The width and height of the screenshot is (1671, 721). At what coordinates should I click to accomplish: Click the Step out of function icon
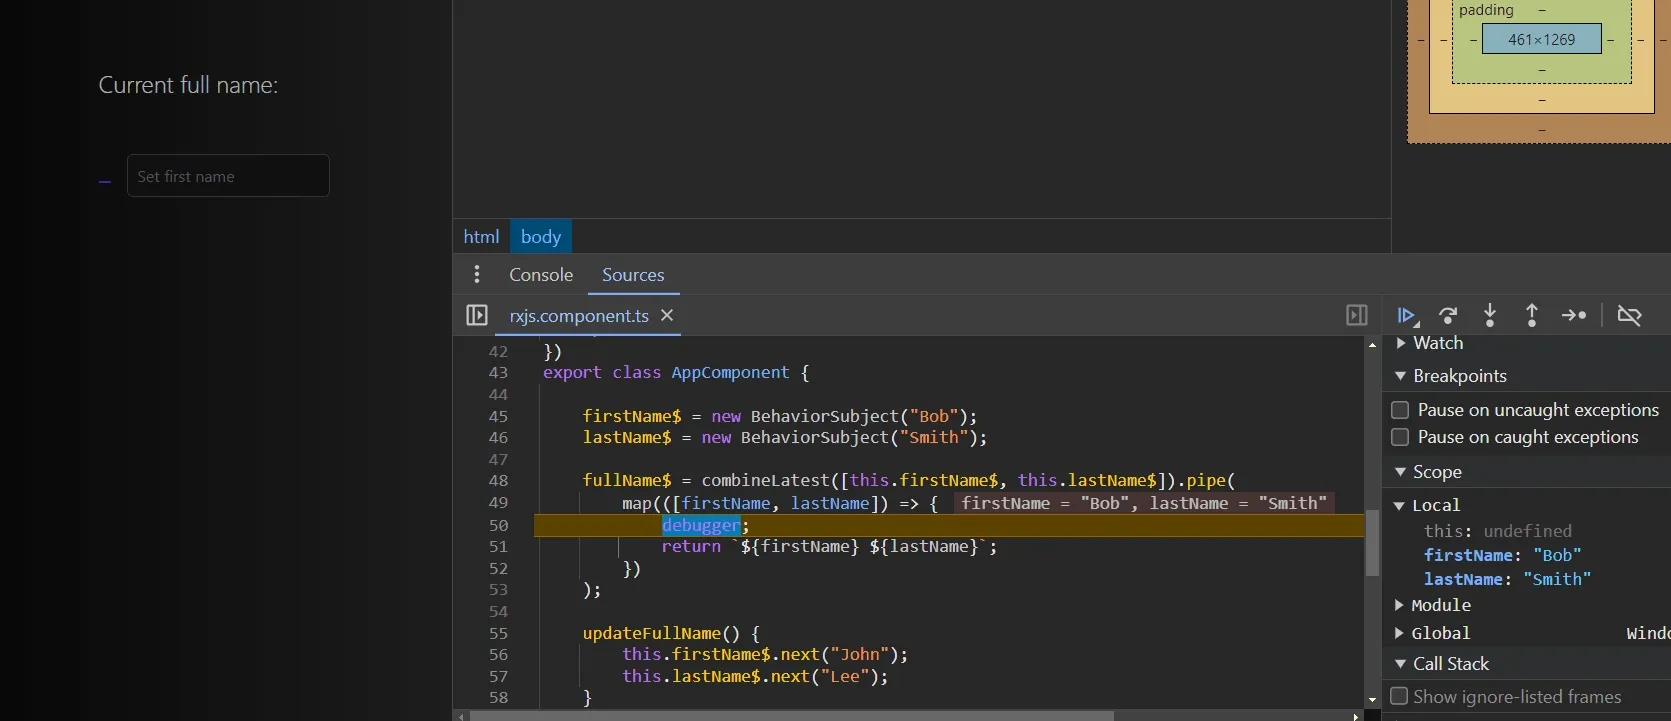click(x=1531, y=316)
